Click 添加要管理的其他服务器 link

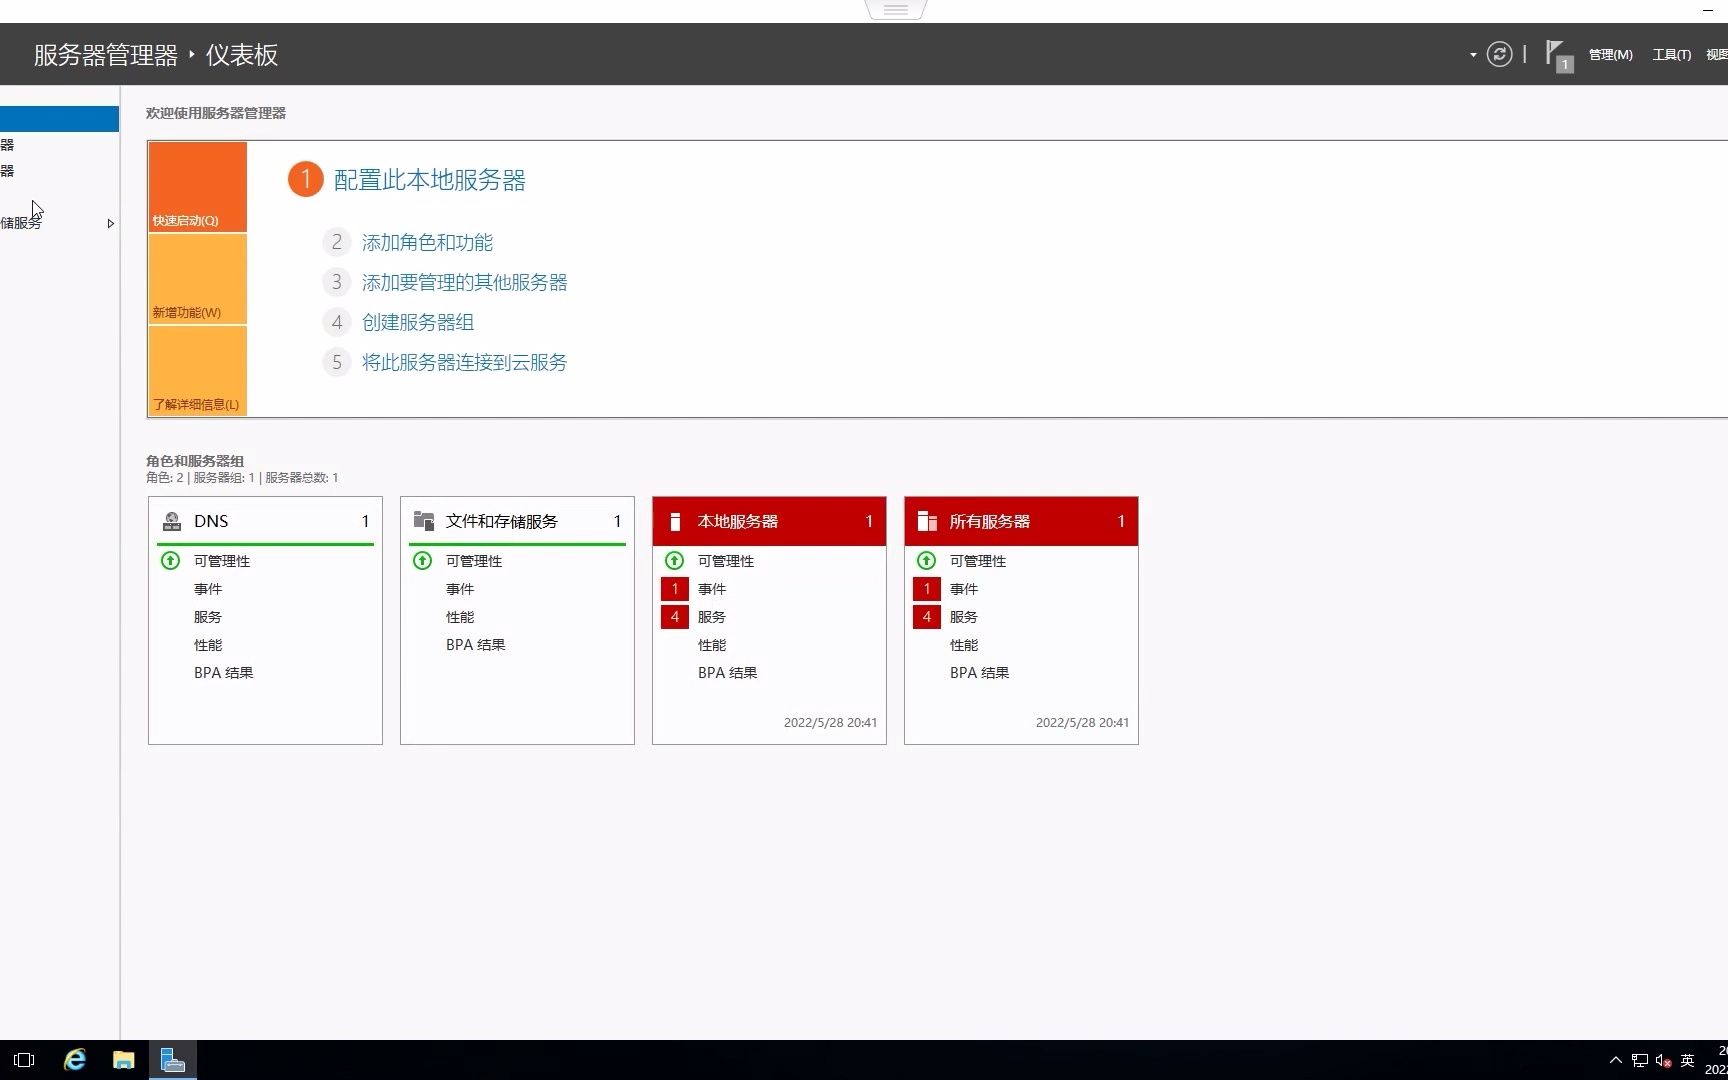(x=464, y=282)
